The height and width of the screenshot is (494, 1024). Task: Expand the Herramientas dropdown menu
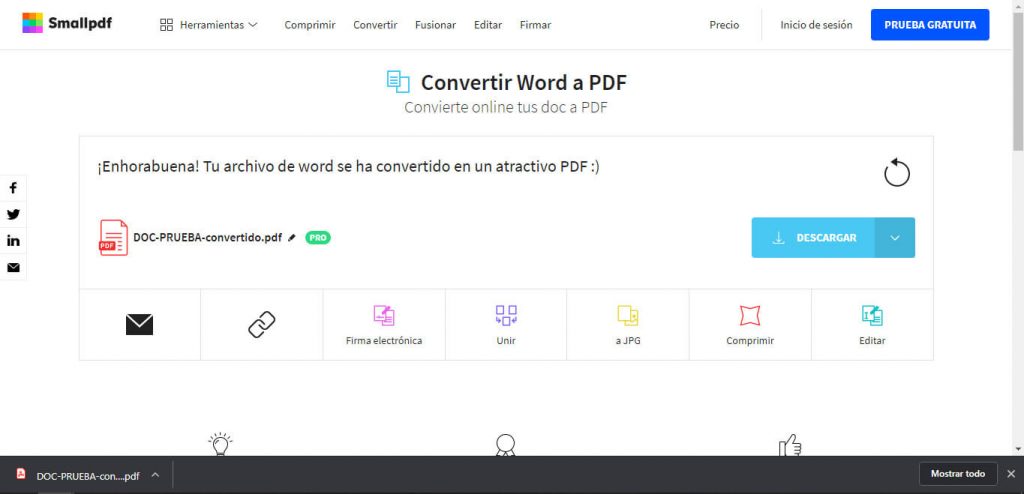click(x=209, y=25)
